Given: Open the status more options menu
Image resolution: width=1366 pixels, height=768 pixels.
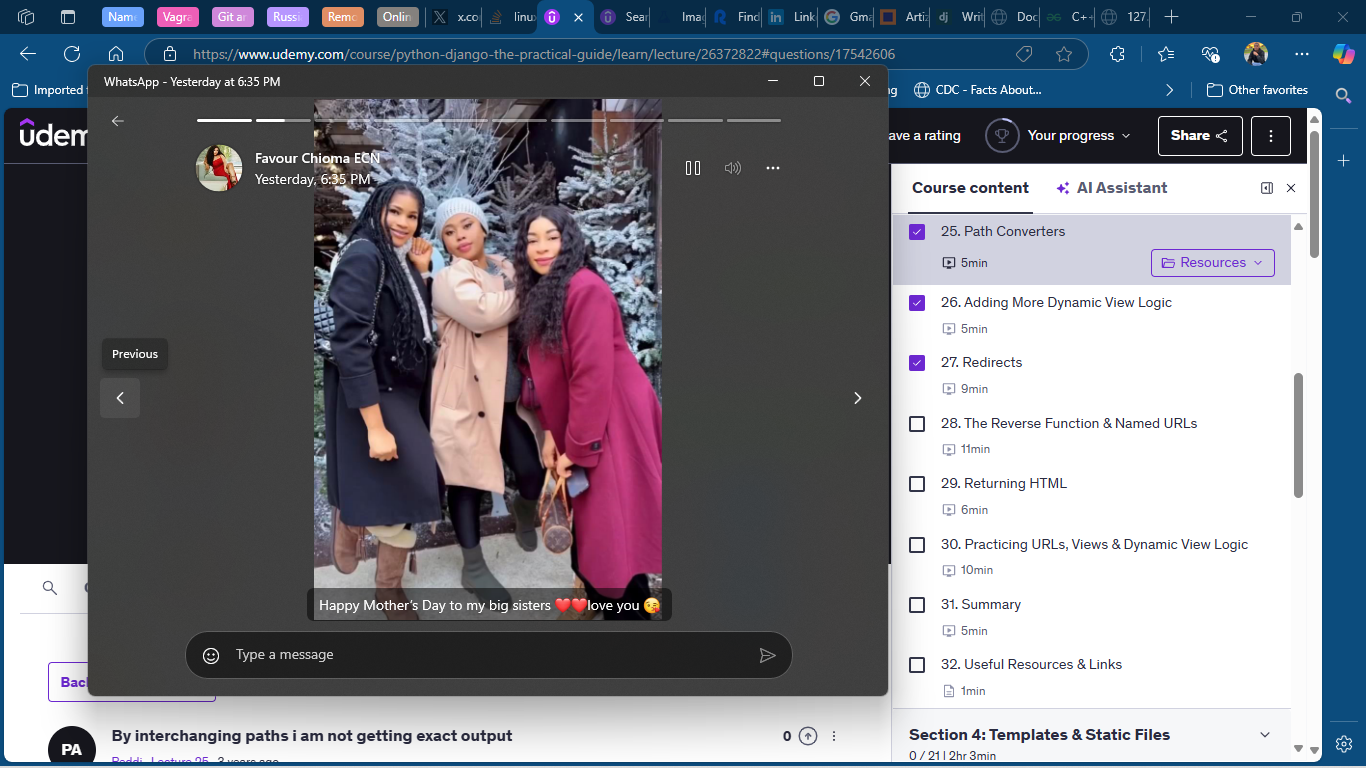Looking at the screenshot, I should pyautogui.click(x=773, y=168).
